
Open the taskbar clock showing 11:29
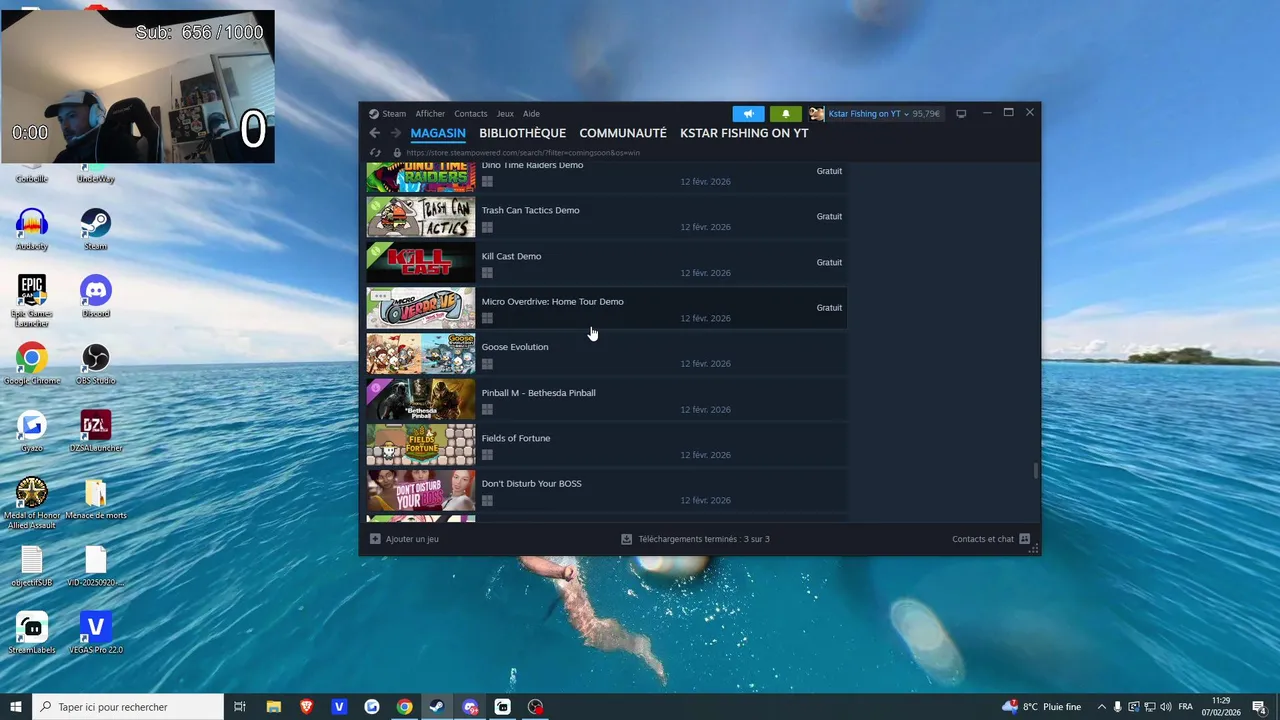pyautogui.click(x=1221, y=707)
